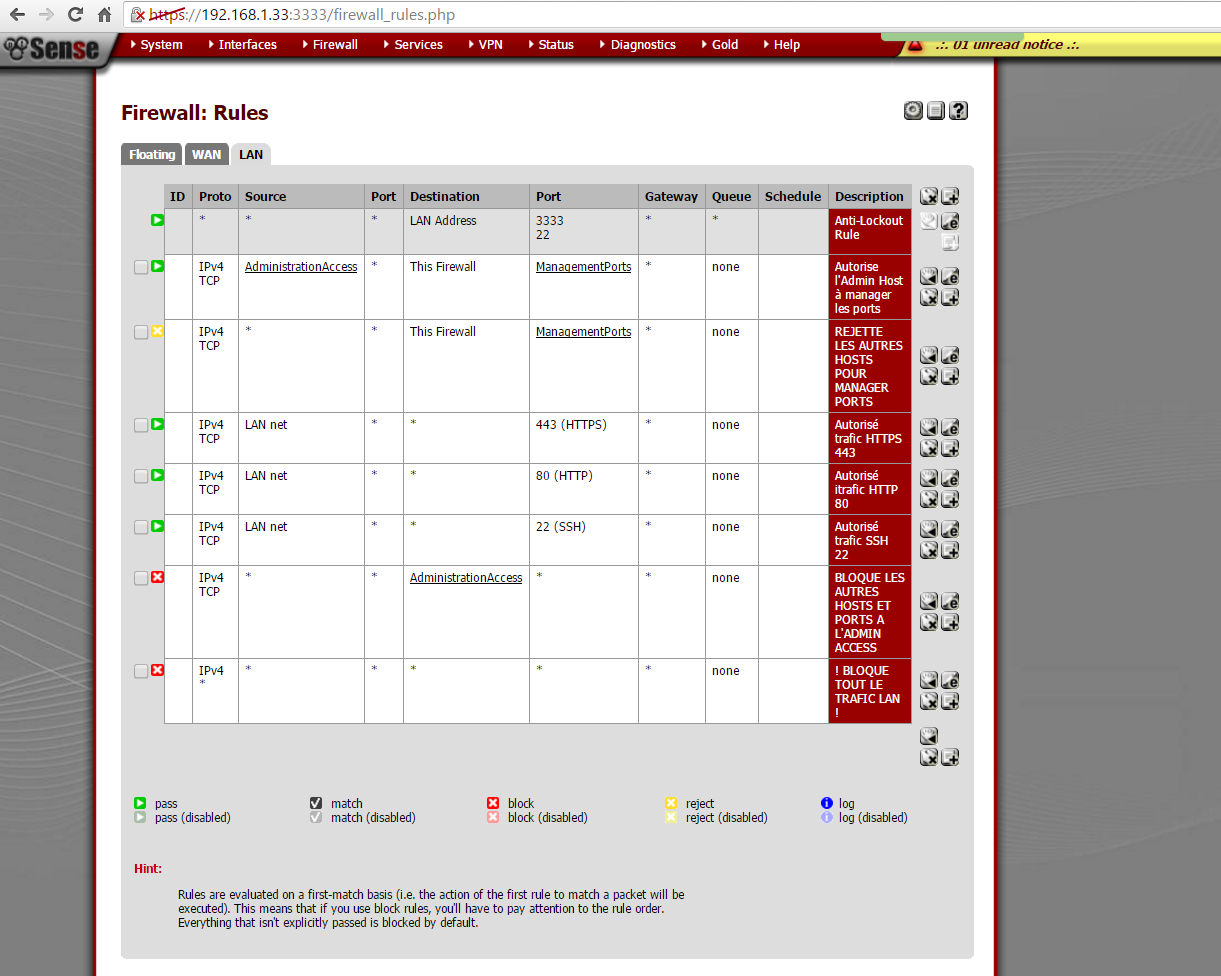
Task: View the '01 unread notice' alert
Action: (1007, 45)
